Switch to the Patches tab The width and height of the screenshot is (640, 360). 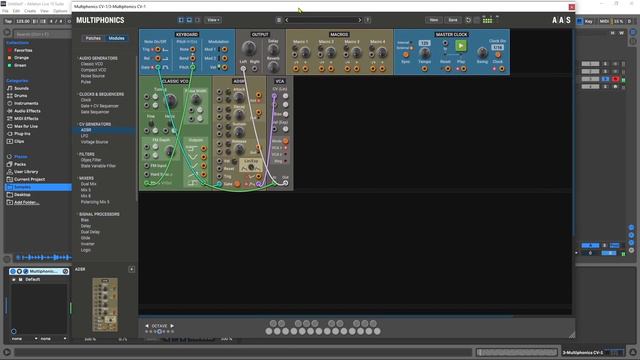(x=93, y=38)
